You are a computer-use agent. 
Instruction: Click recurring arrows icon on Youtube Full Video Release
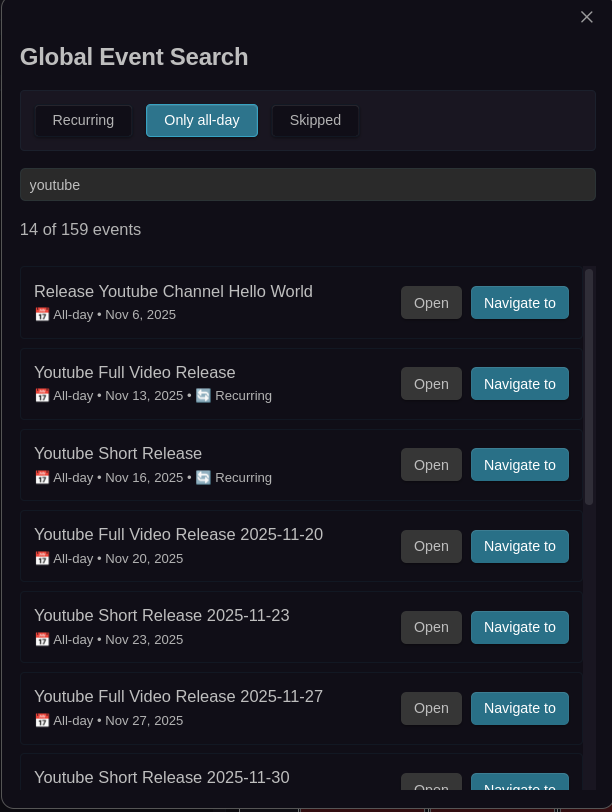click(203, 396)
